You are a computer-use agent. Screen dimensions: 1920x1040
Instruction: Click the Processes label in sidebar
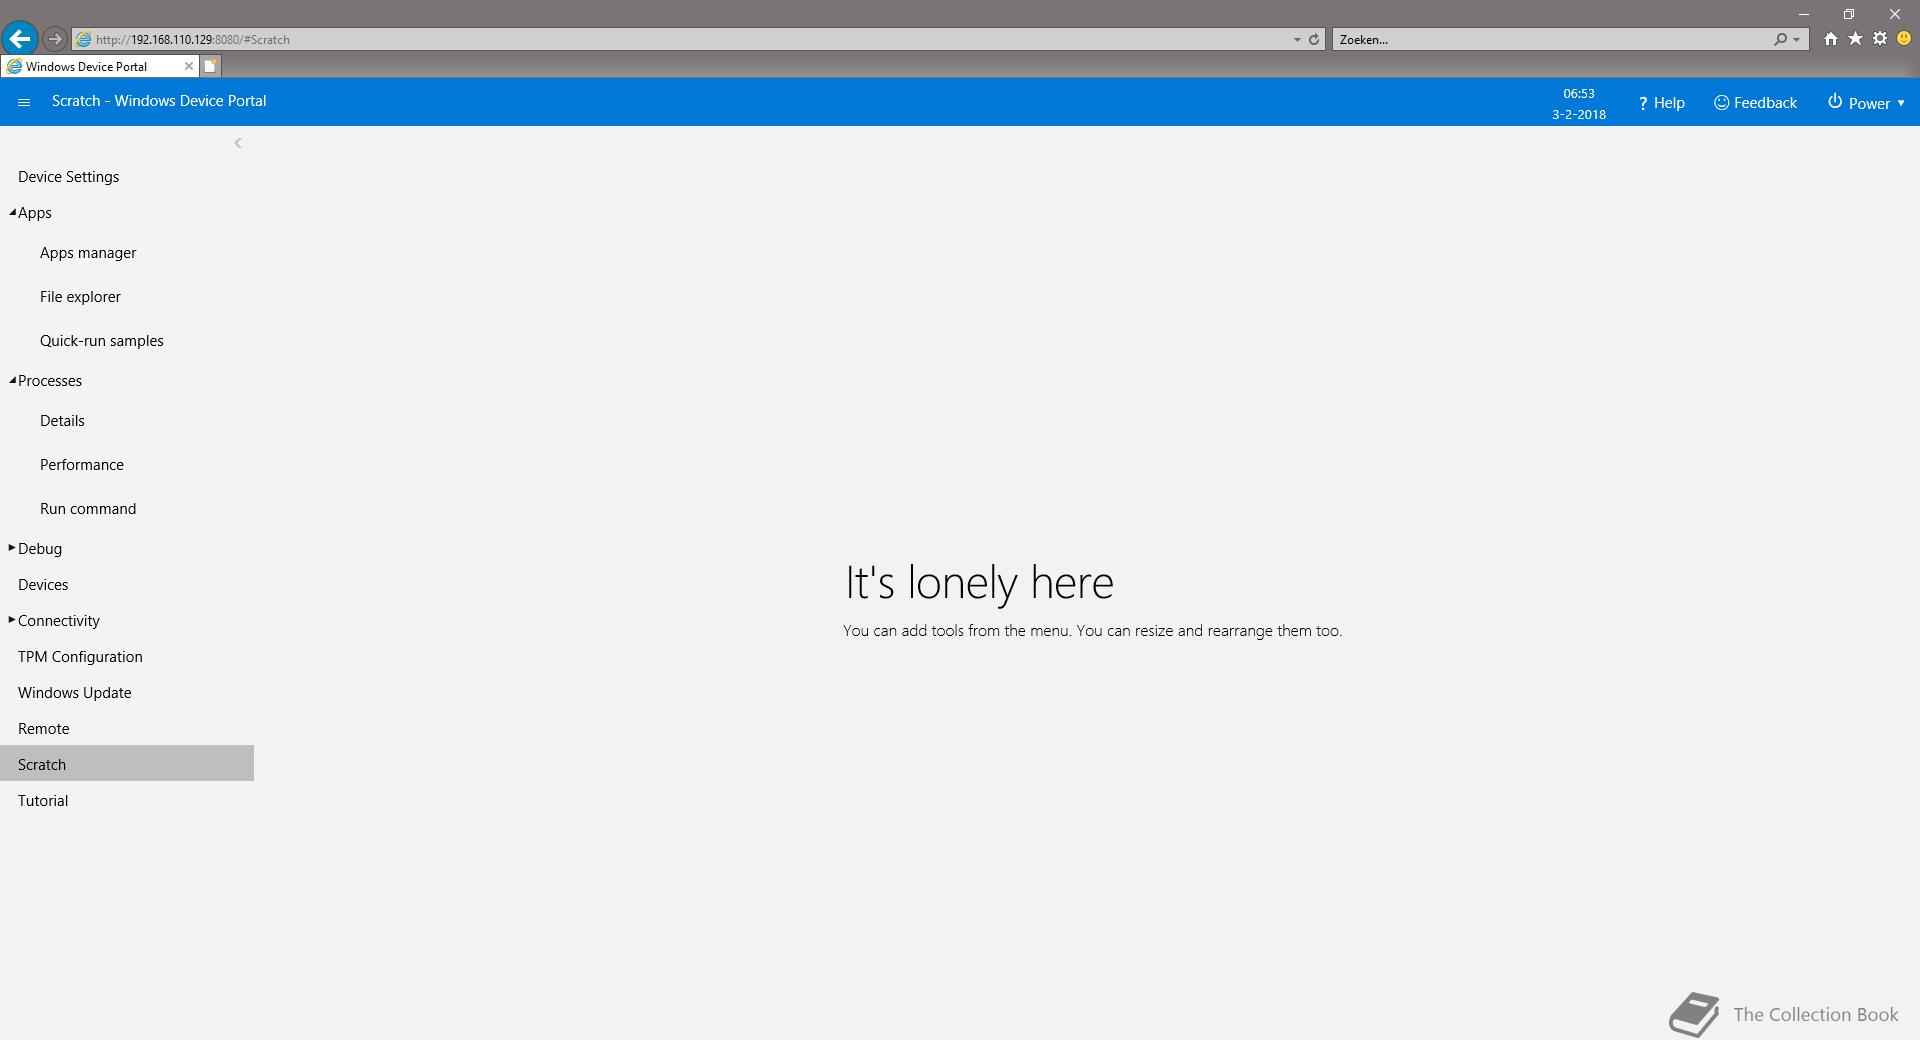click(50, 381)
